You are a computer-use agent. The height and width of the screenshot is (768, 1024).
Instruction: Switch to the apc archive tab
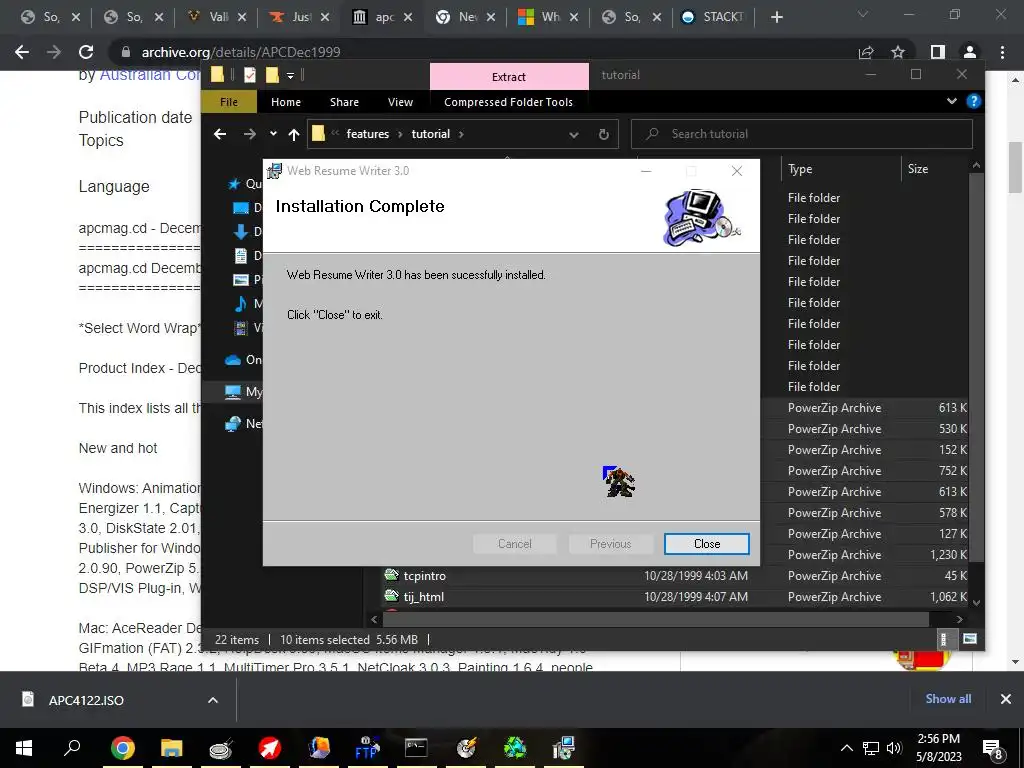pos(382,17)
